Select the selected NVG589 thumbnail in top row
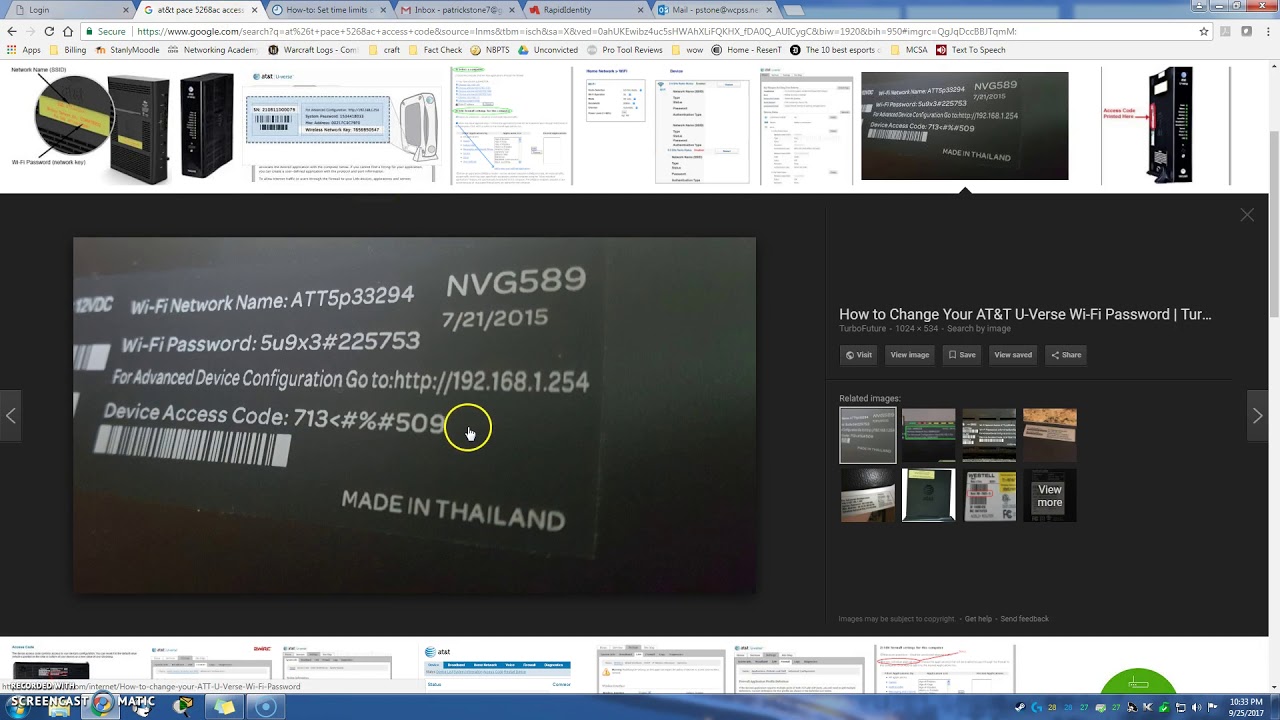1280x720 pixels. click(964, 126)
